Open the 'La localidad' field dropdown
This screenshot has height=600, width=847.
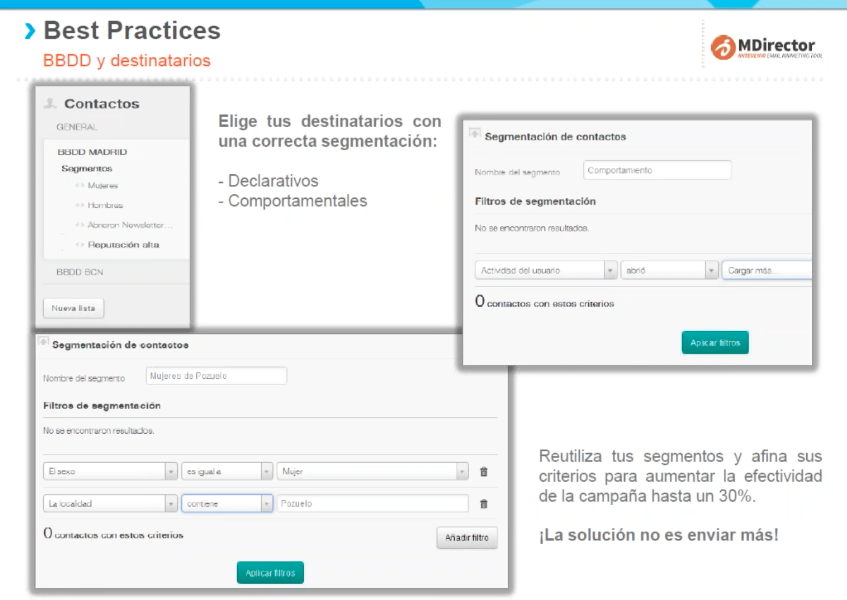[x=111, y=503]
